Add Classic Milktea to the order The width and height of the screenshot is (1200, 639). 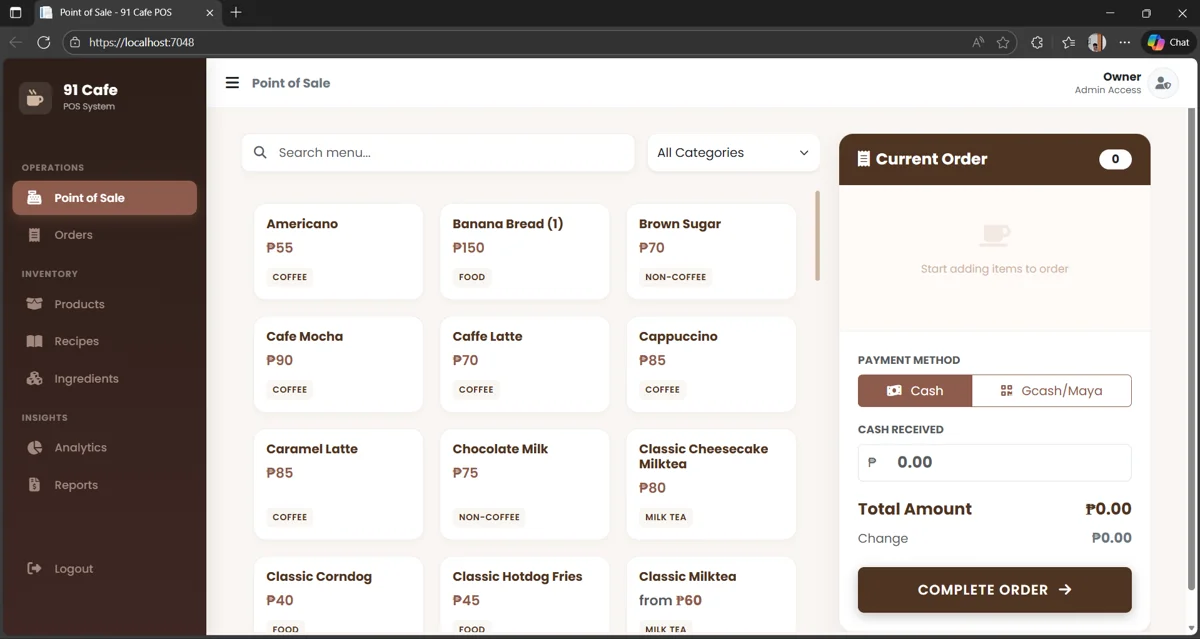tap(711, 597)
